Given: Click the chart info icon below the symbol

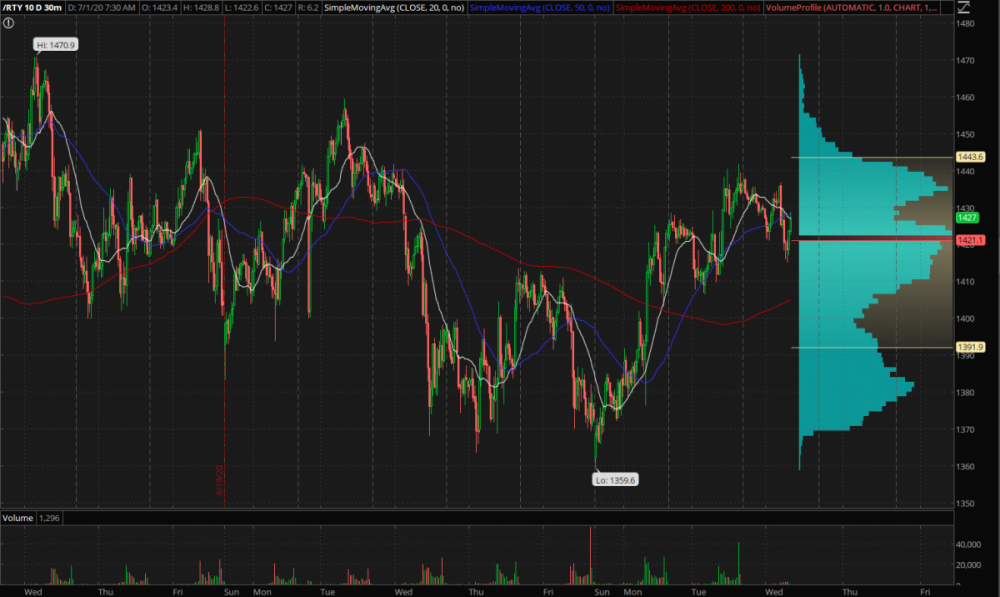Looking at the screenshot, I should (9, 22).
